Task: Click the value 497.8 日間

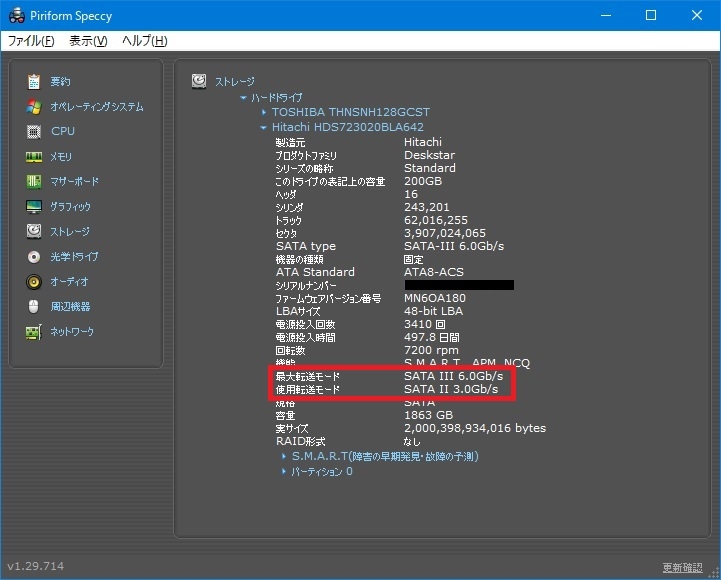Action: coord(431,337)
